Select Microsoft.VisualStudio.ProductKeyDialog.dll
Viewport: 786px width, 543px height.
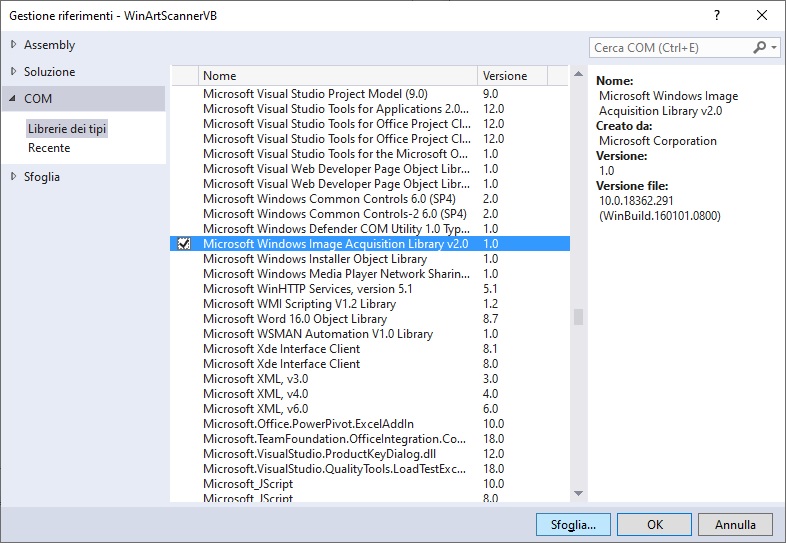[370, 454]
